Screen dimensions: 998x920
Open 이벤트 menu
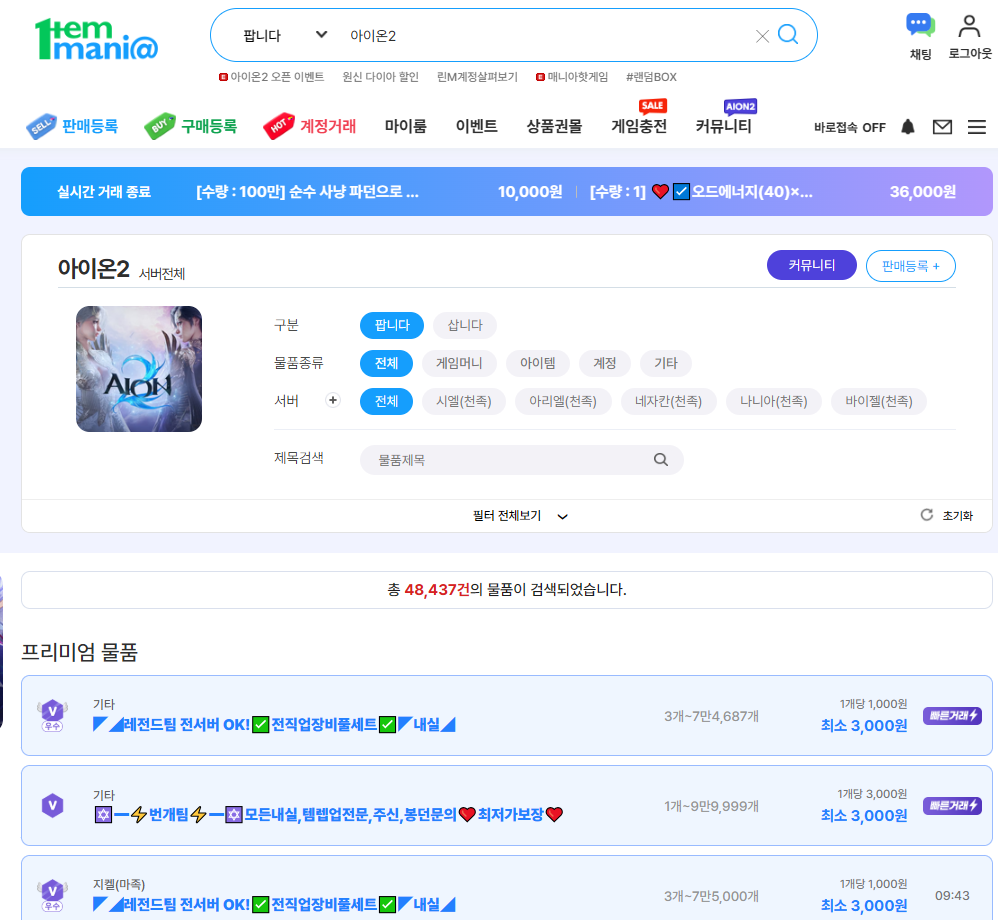click(x=477, y=127)
